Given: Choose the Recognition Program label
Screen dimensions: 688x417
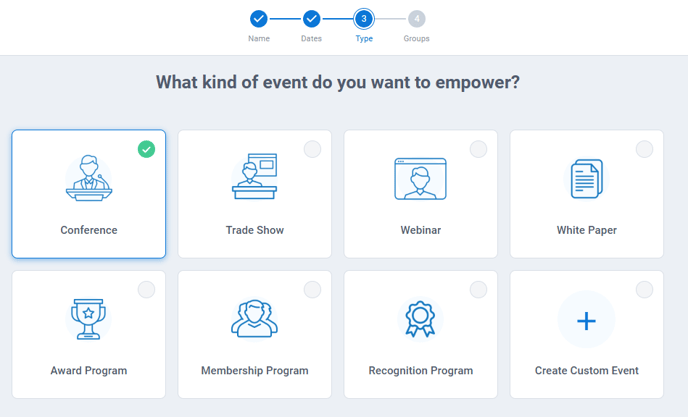Looking at the screenshot, I should point(421,370).
